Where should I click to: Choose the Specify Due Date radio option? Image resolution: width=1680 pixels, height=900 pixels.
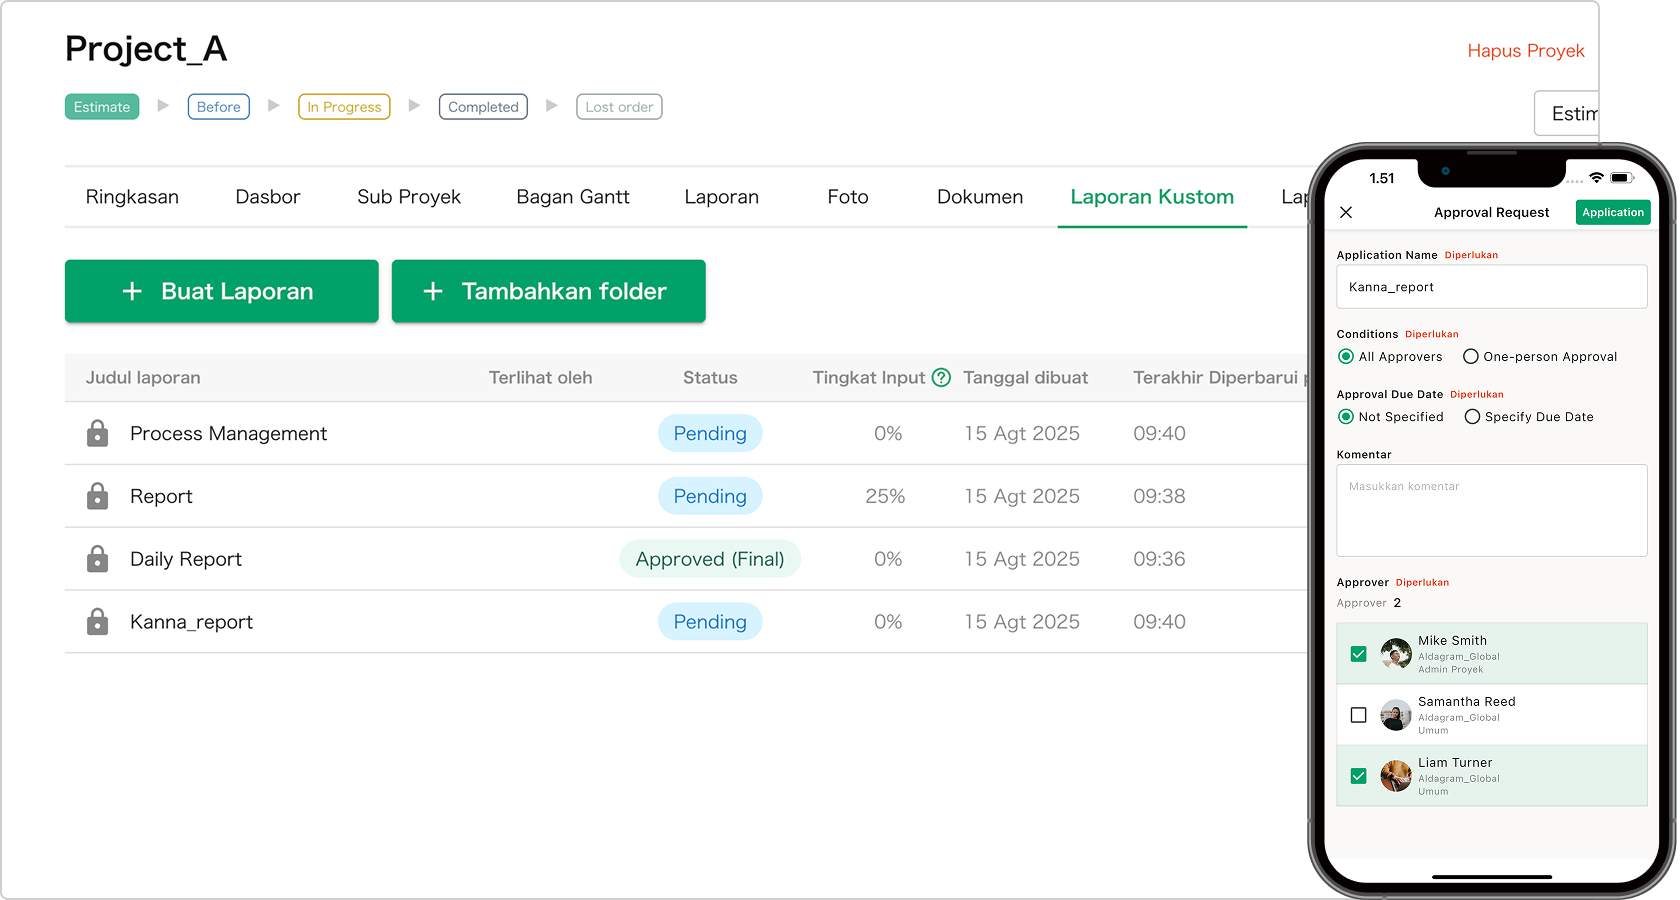coord(1472,417)
